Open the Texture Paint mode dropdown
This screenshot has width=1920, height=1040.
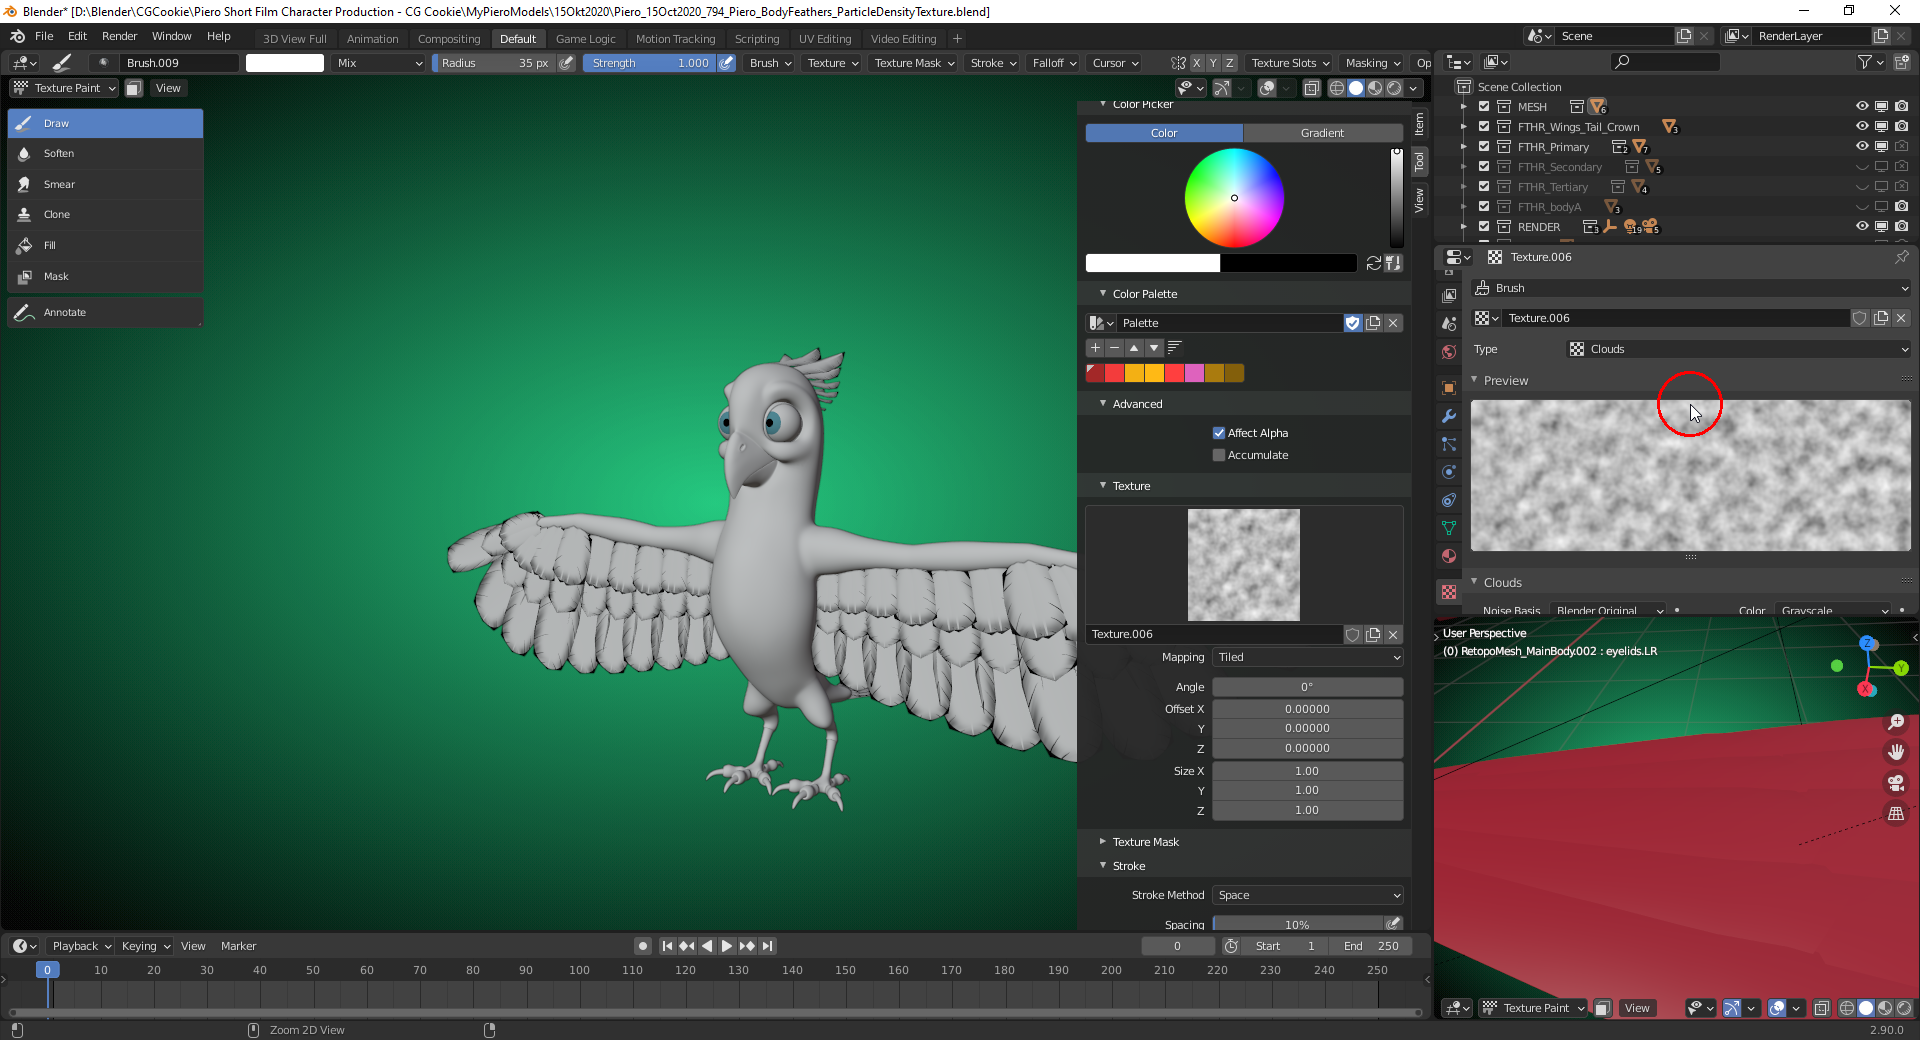click(x=64, y=88)
